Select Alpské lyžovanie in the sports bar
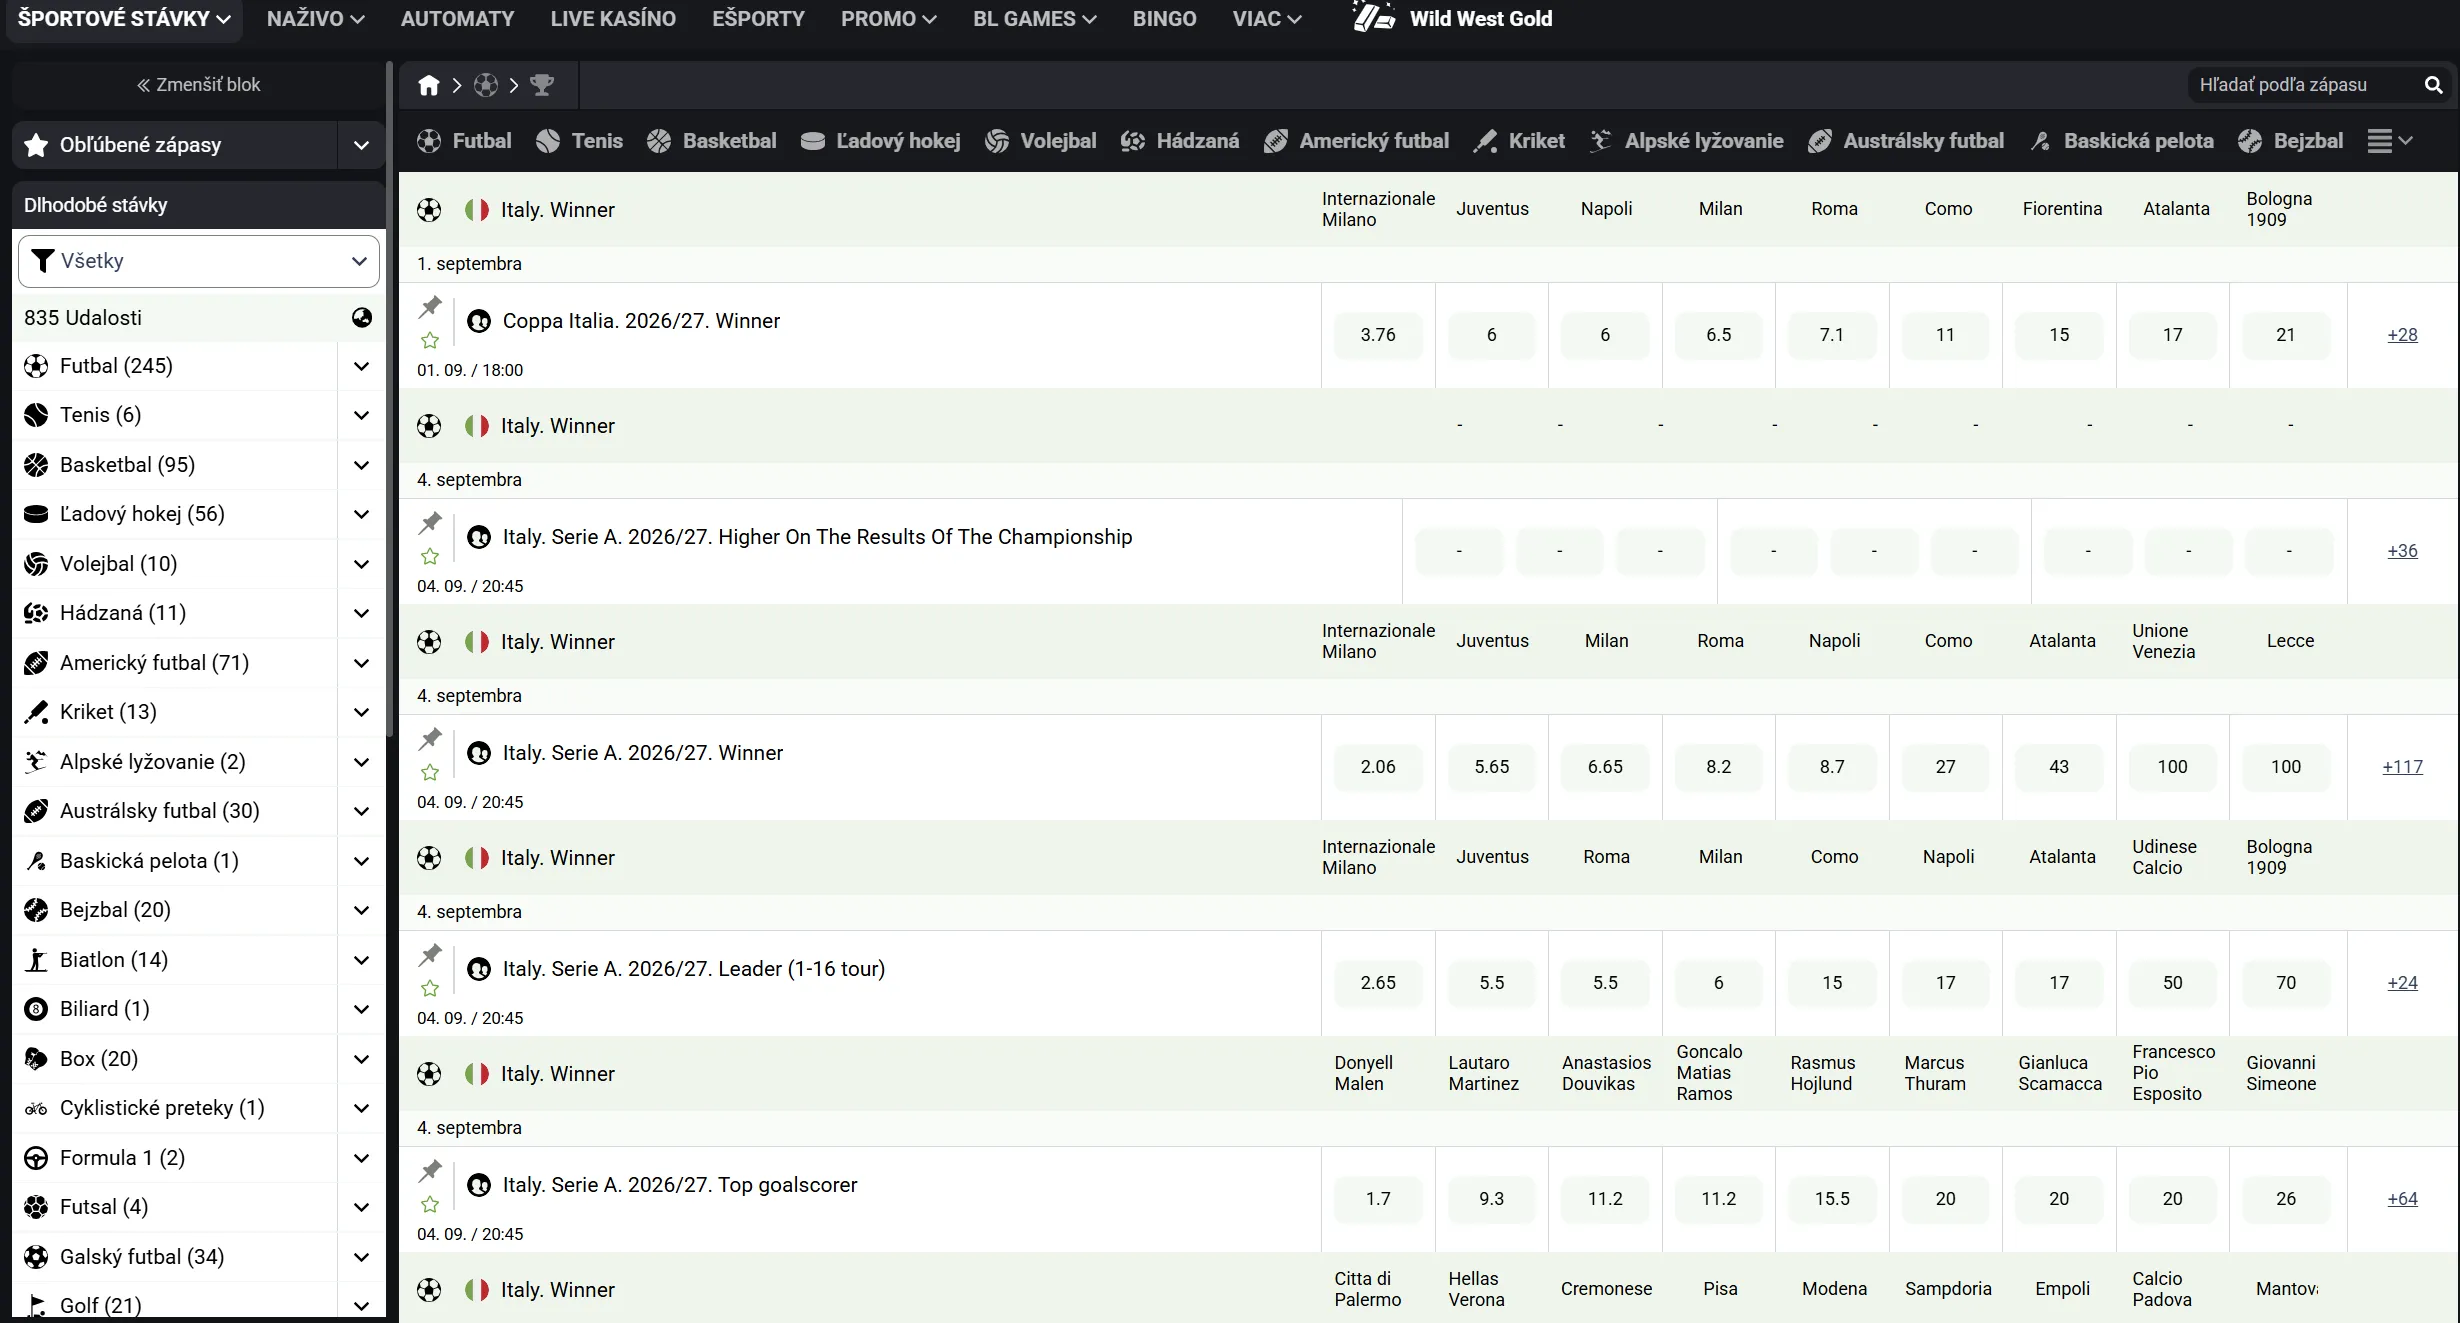 coord(1686,141)
